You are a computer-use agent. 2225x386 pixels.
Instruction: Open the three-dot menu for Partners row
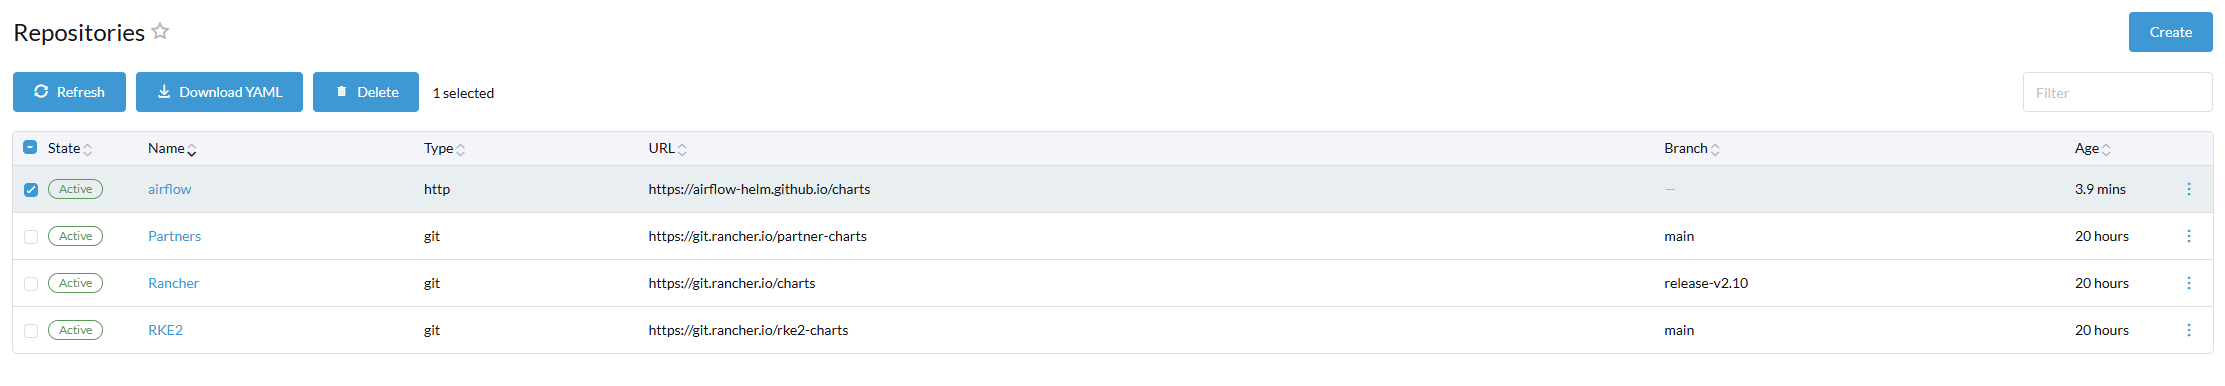coord(2188,236)
